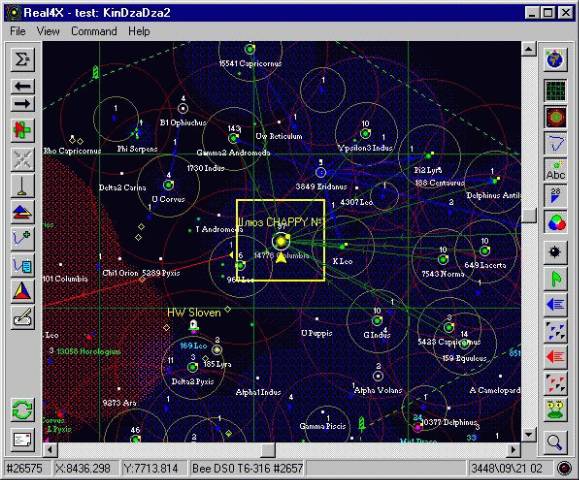Click the blue path line icon
Viewport: 579px width, 480px height.
click(555, 144)
